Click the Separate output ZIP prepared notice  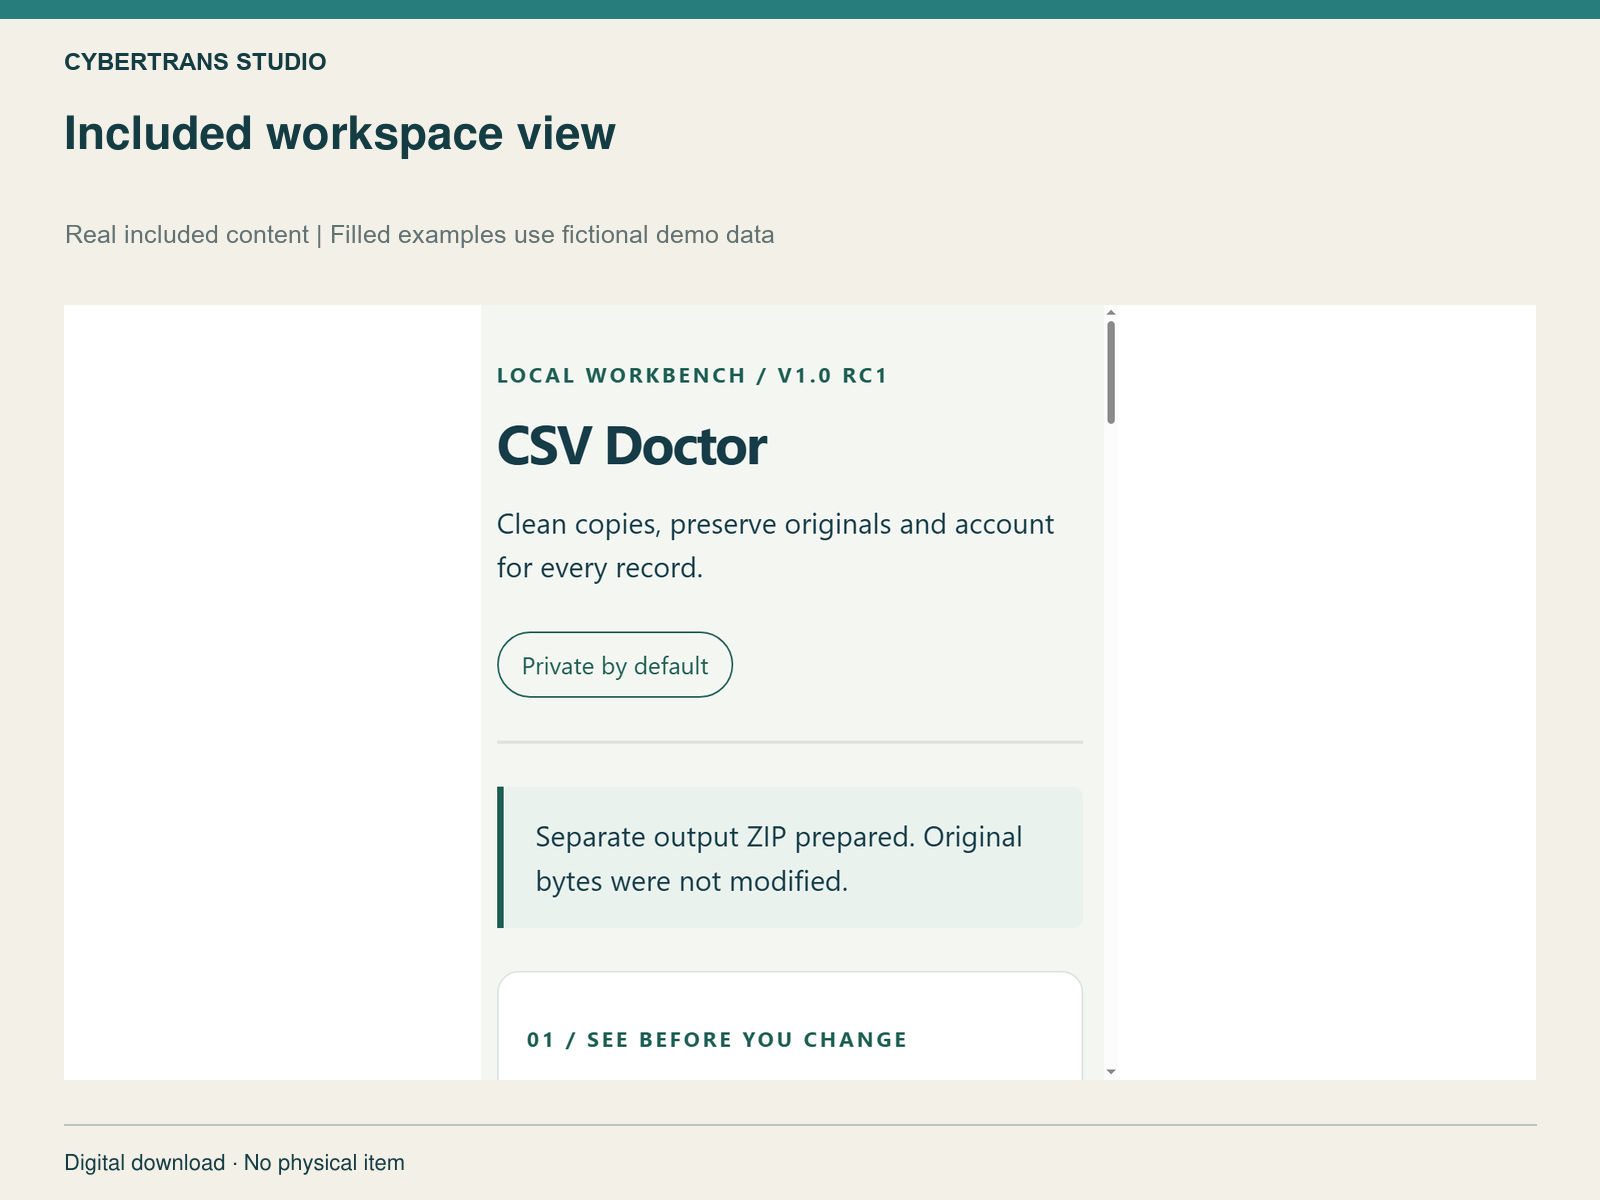click(790, 858)
